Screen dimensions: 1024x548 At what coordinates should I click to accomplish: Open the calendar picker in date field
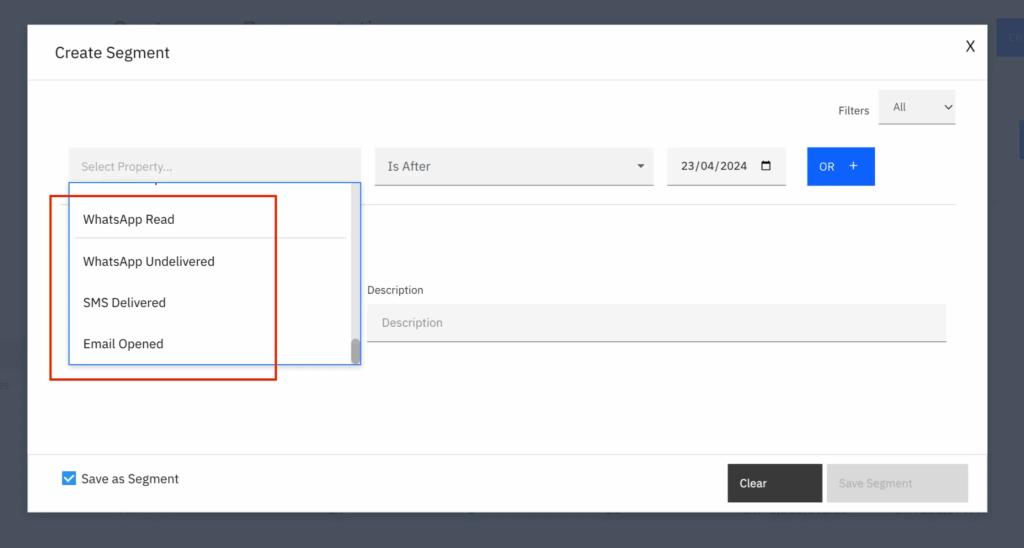766,166
